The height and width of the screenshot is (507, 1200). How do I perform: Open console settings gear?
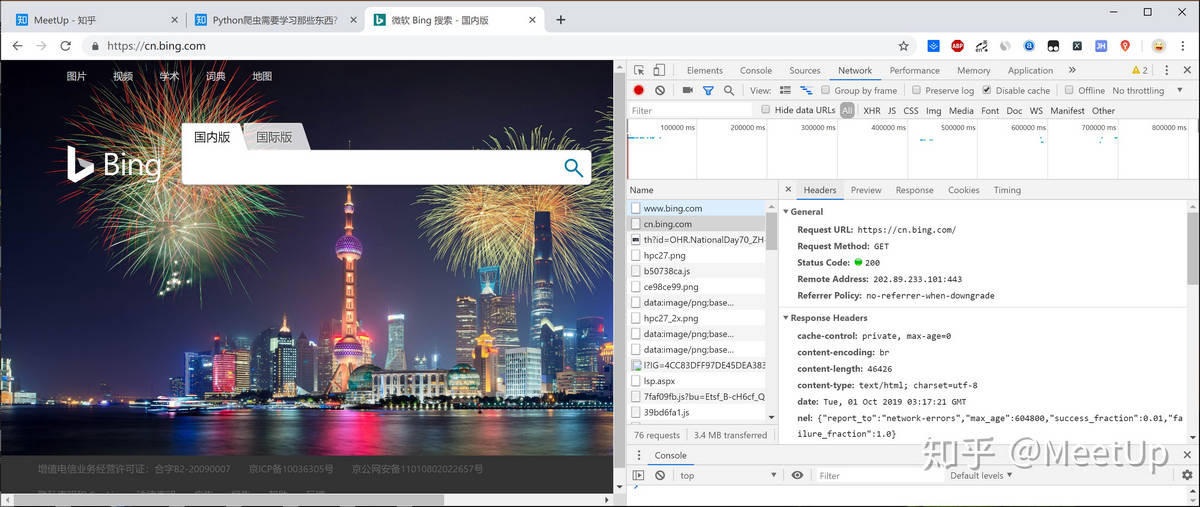point(1187,475)
